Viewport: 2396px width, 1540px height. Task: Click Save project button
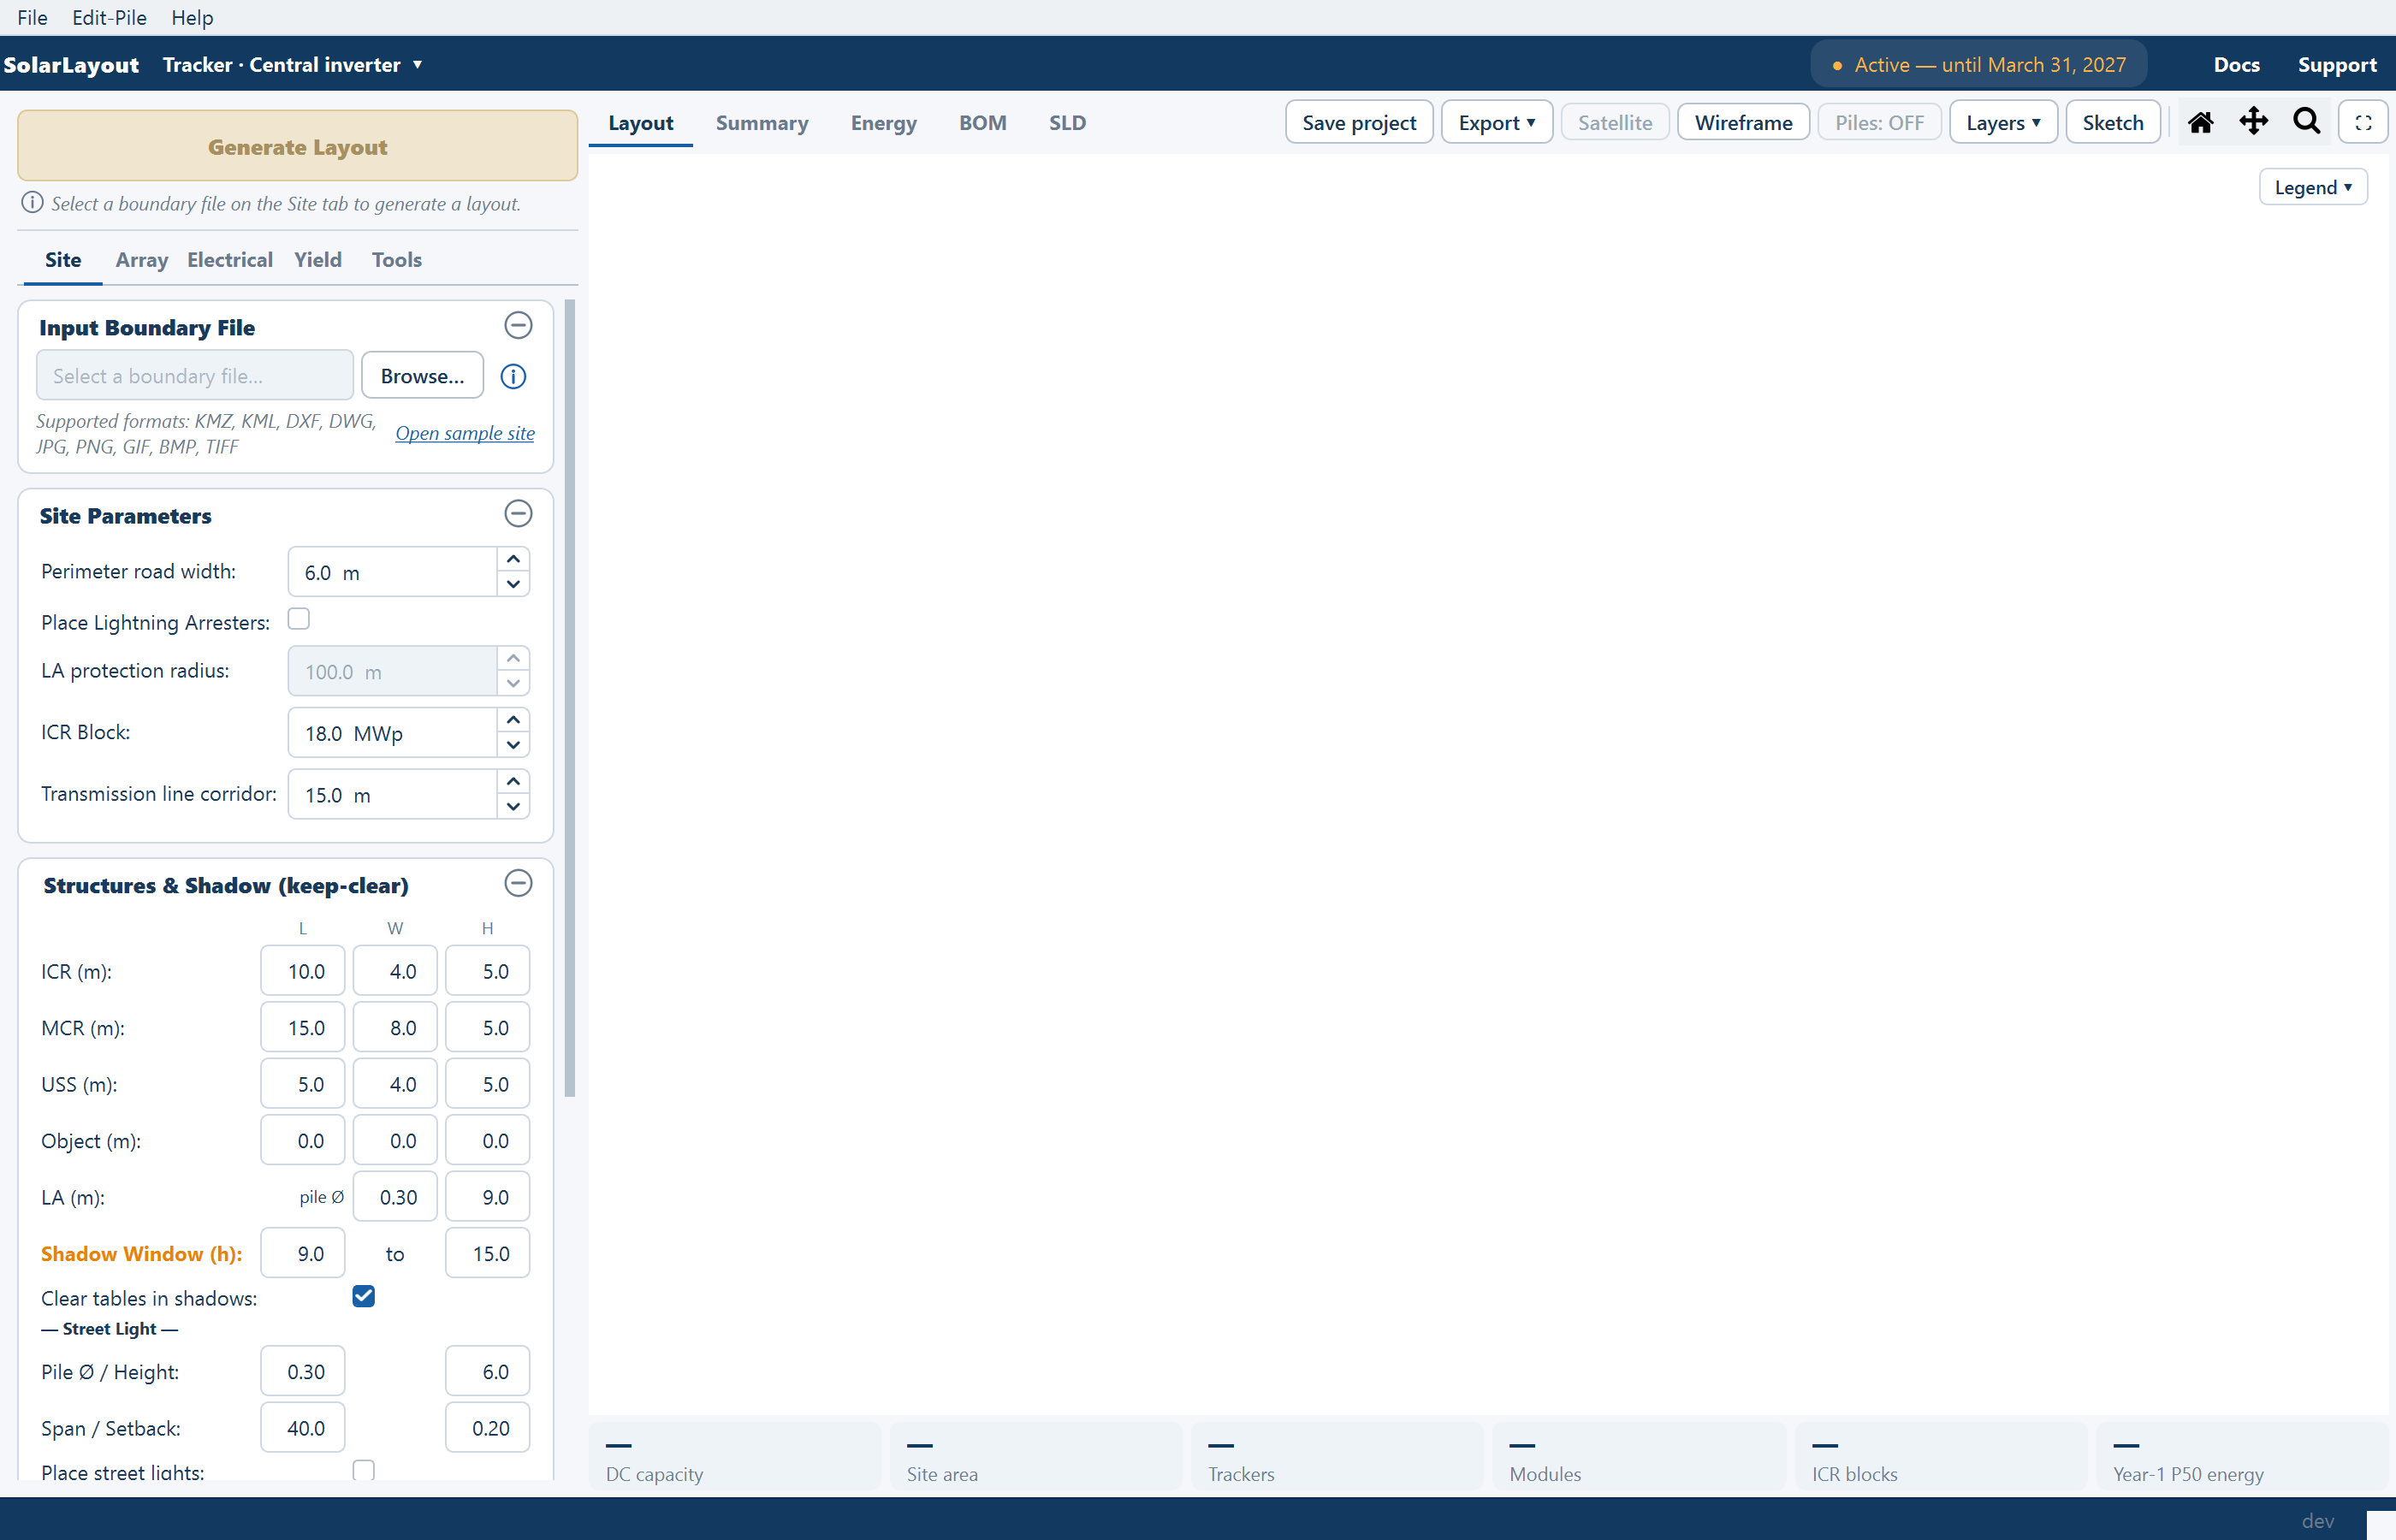[x=1358, y=122]
